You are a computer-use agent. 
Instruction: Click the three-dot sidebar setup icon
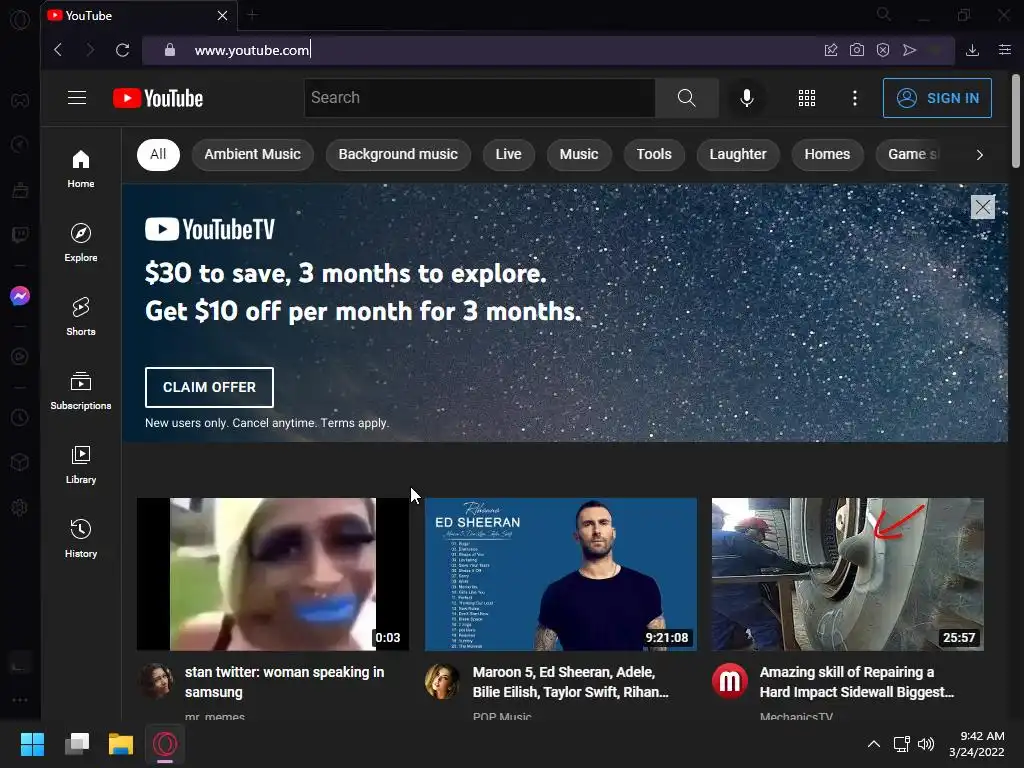tap(20, 700)
